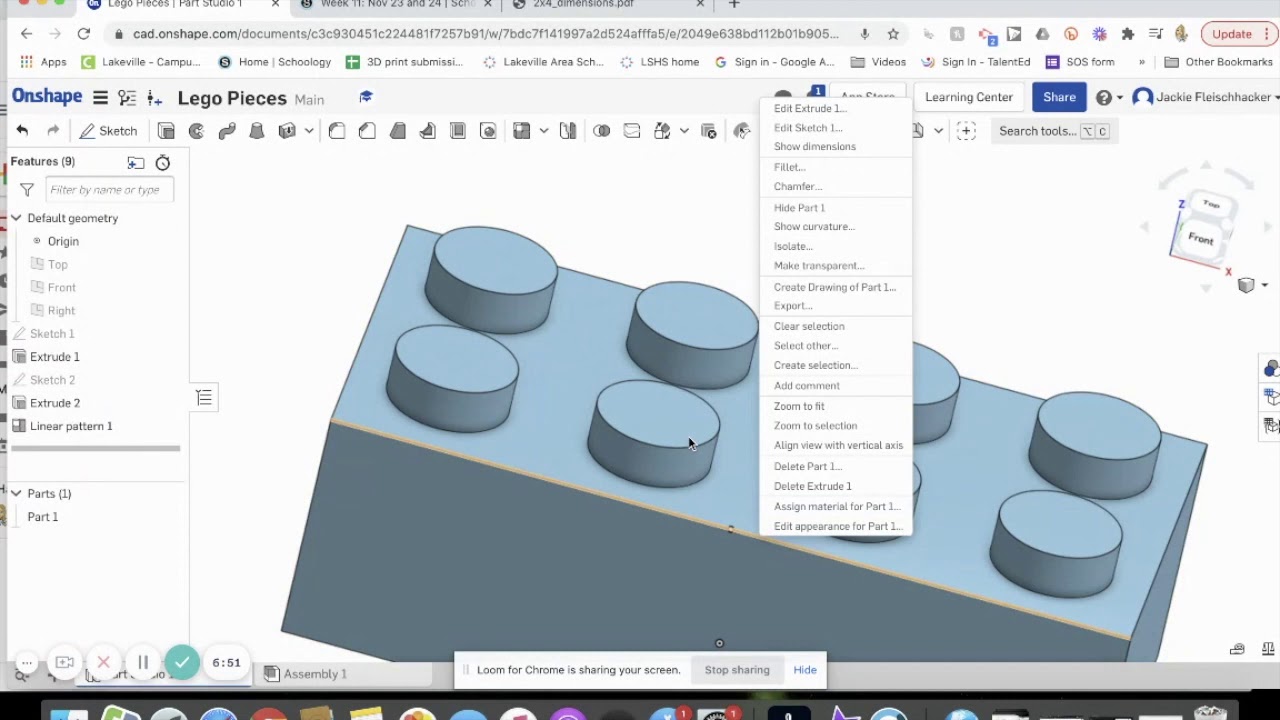1280x720 pixels.
Task: Start a new Sketch
Action: point(108,131)
